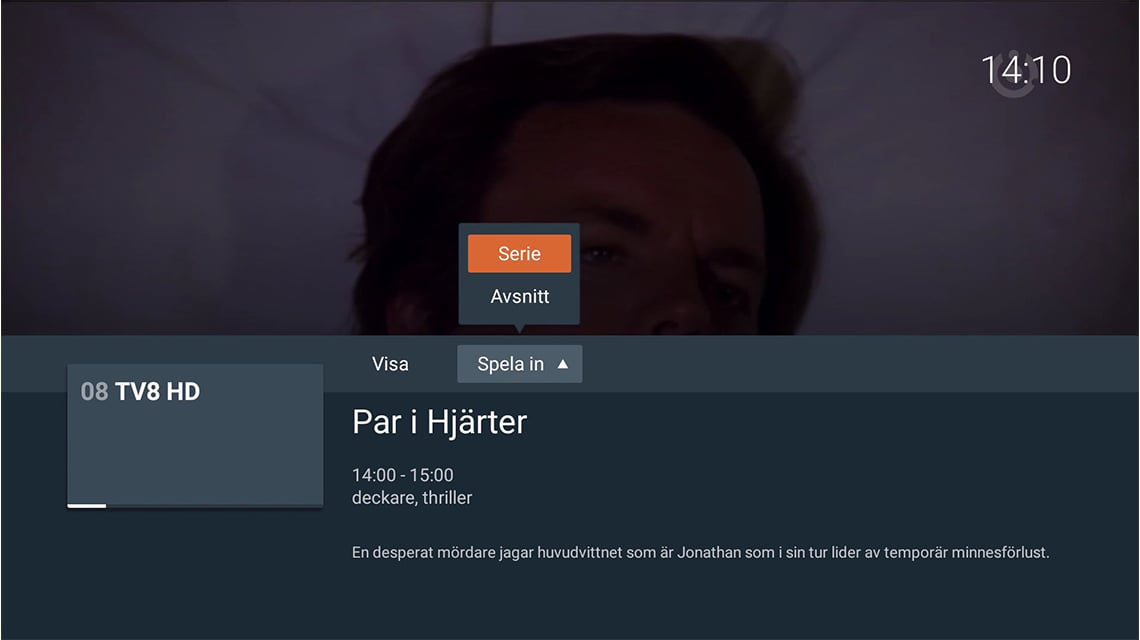Click the upward triangle beside Spela in
The height and width of the screenshot is (640, 1140).
point(563,364)
